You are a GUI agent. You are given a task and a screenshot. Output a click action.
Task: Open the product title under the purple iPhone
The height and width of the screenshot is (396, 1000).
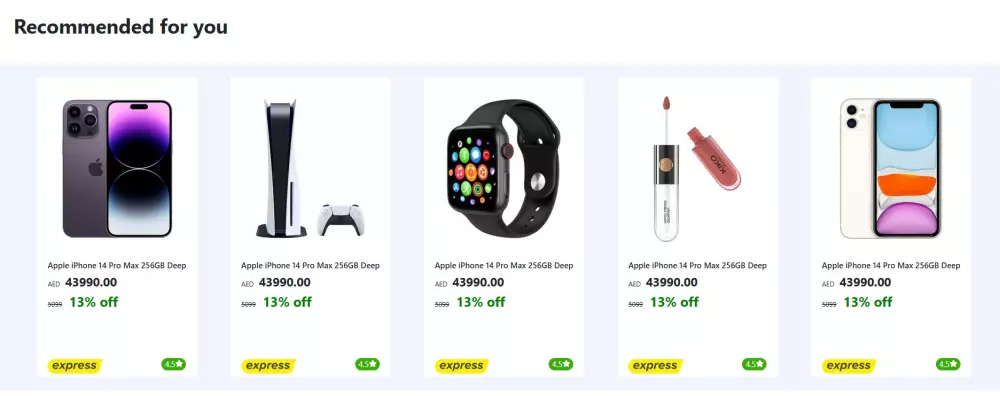click(x=117, y=265)
